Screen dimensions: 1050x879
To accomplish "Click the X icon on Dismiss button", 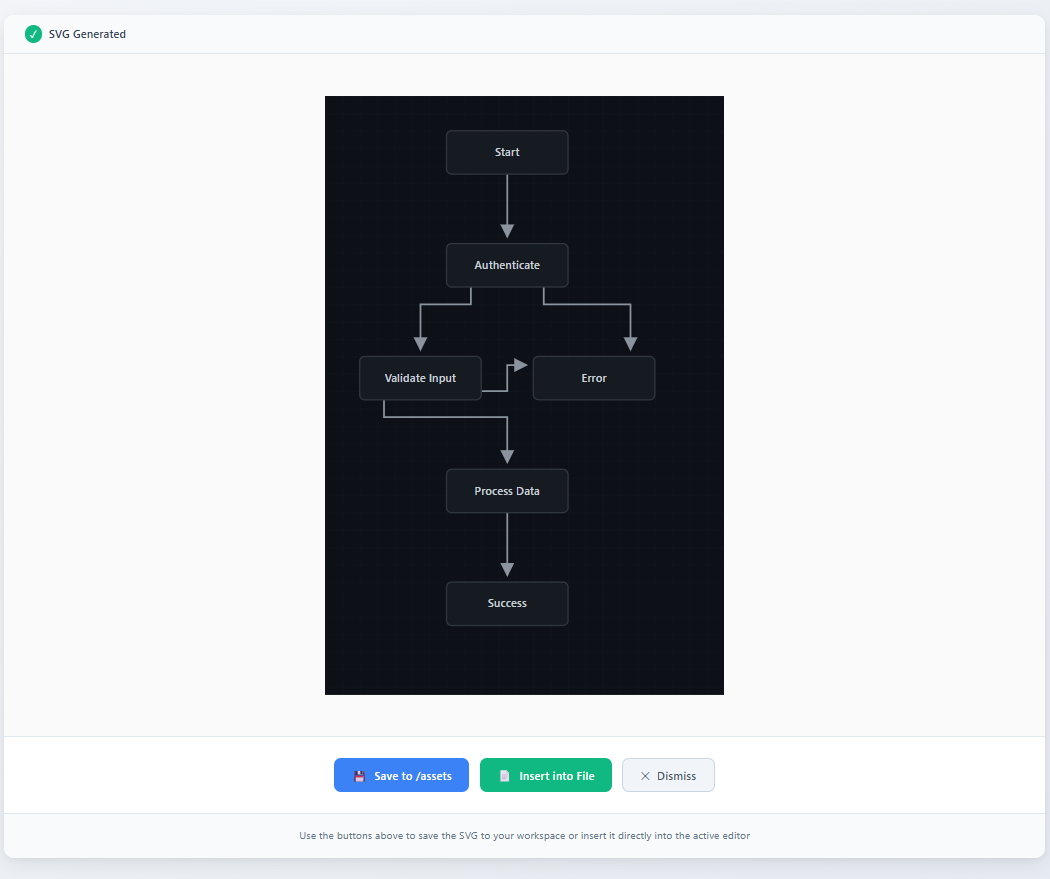I will click(645, 776).
